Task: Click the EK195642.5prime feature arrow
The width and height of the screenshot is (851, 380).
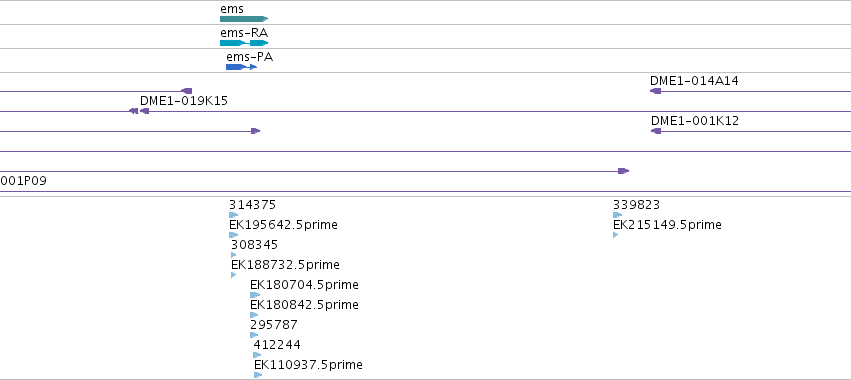Action: click(233, 235)
